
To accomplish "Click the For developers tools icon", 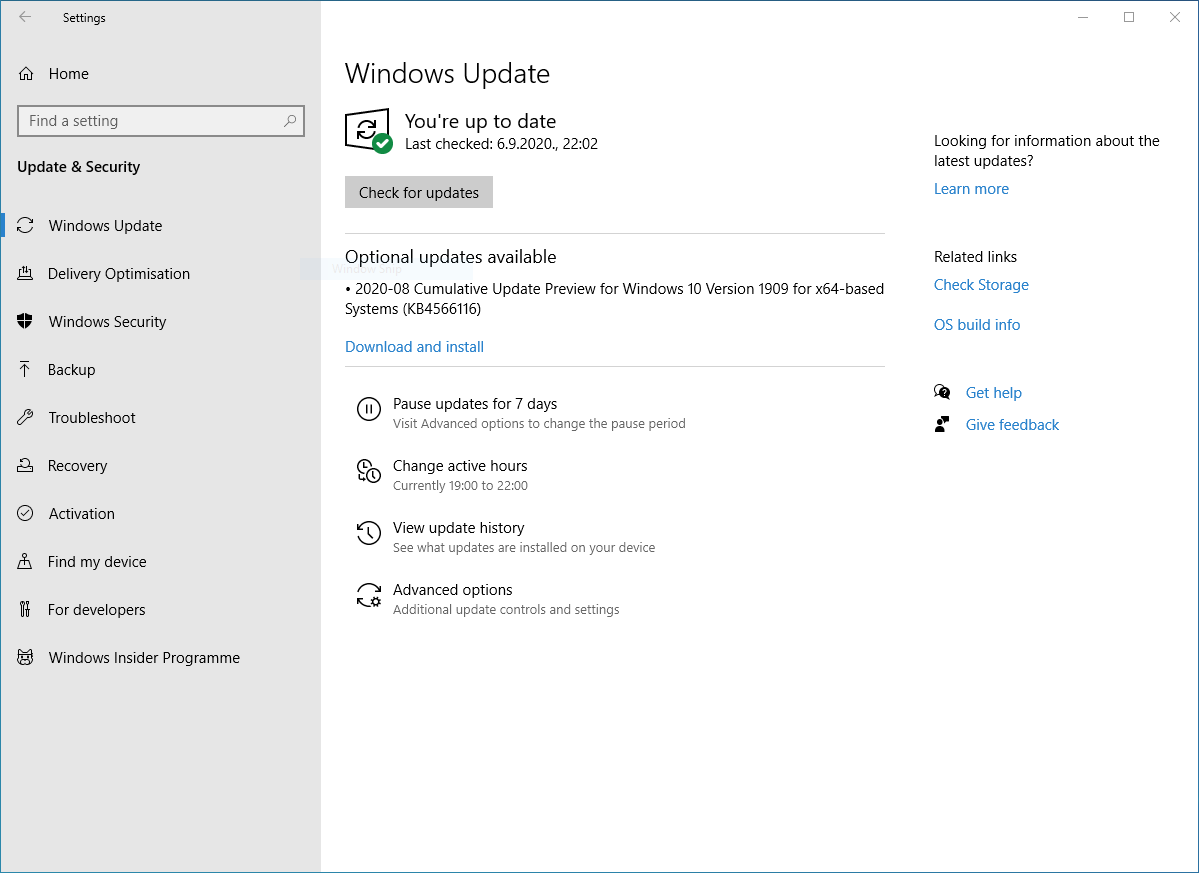I will pos(25,609).
